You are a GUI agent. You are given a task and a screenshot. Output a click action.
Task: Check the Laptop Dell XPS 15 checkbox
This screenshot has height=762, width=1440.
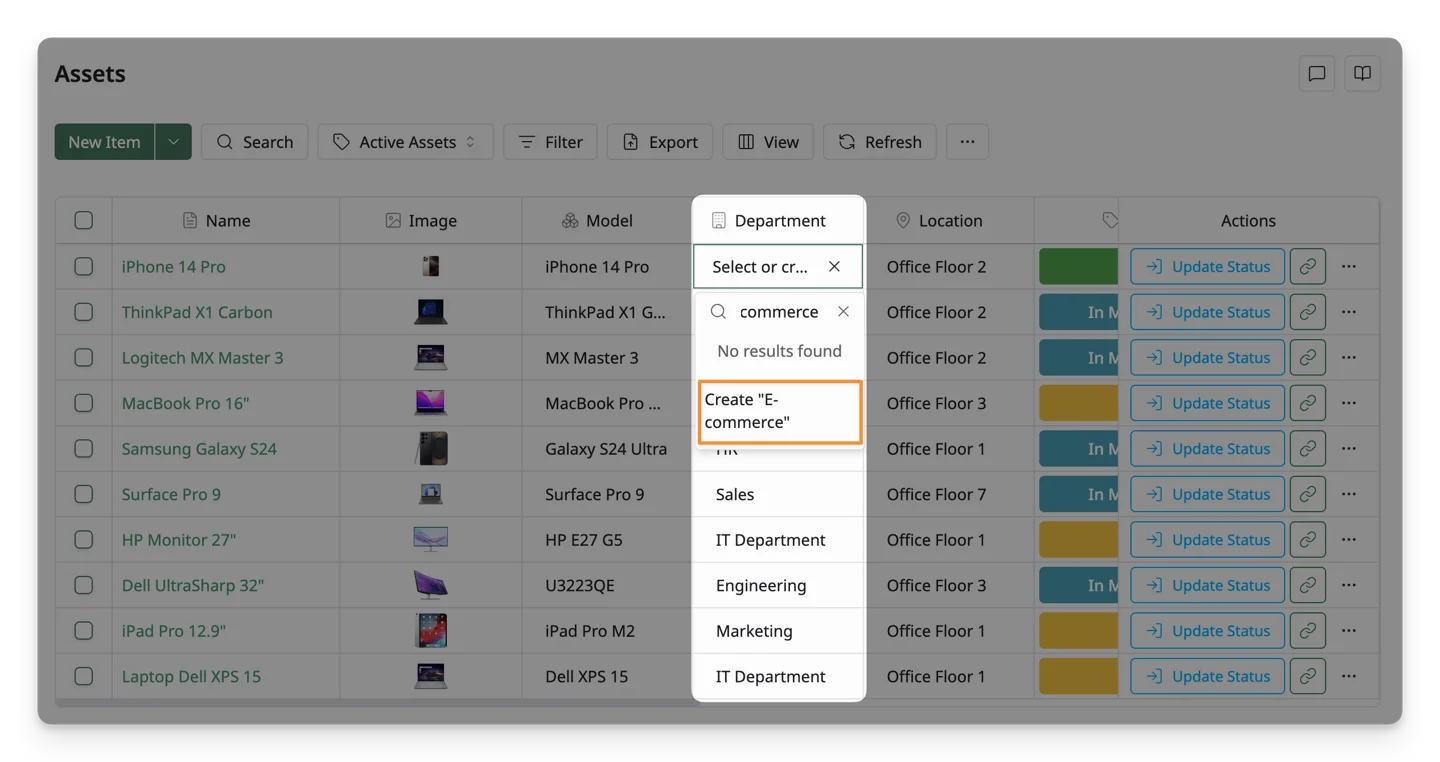point(84,676)
